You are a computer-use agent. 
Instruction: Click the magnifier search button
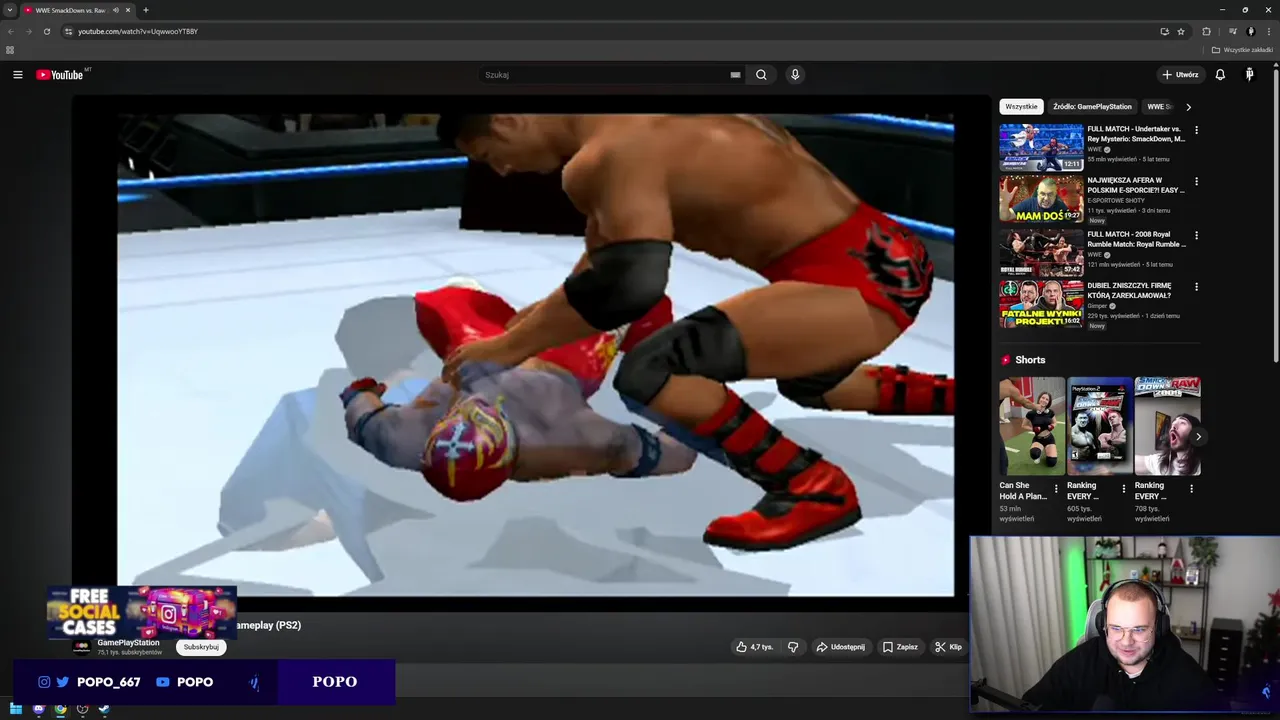pos(761,75)
